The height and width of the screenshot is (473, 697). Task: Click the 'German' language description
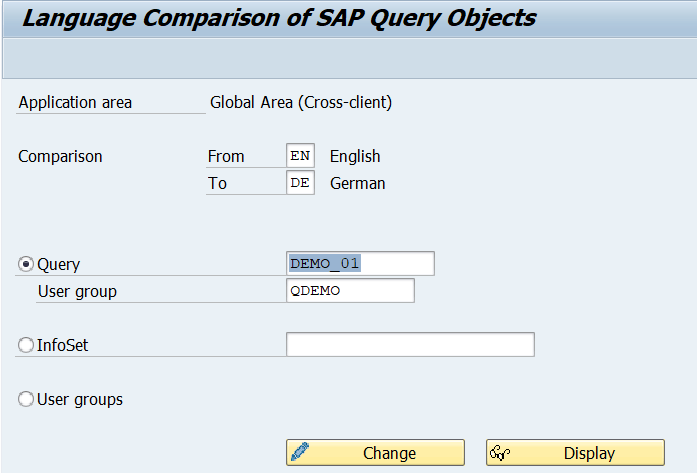pyautogui.click(x=357, y=183)
